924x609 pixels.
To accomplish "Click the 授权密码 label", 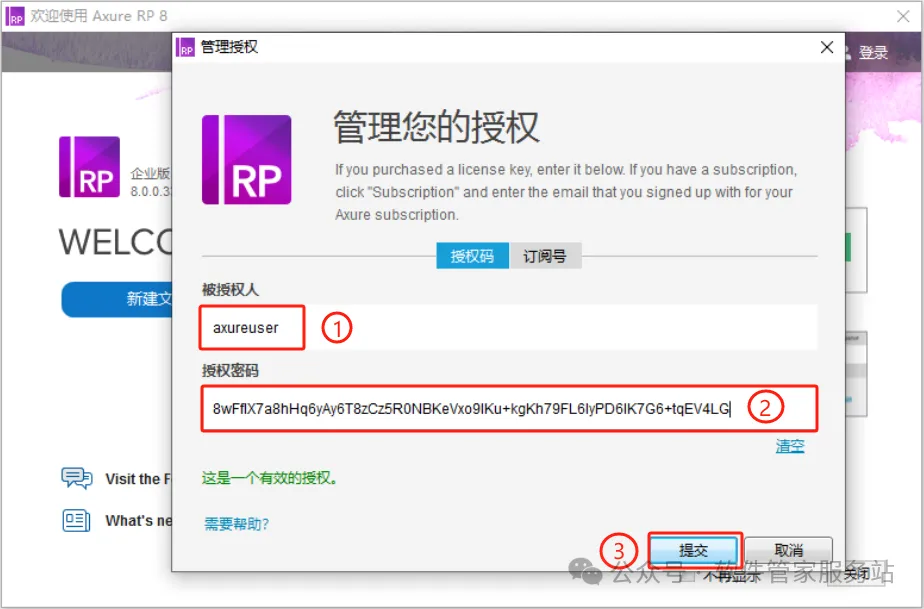I will 230,371.
